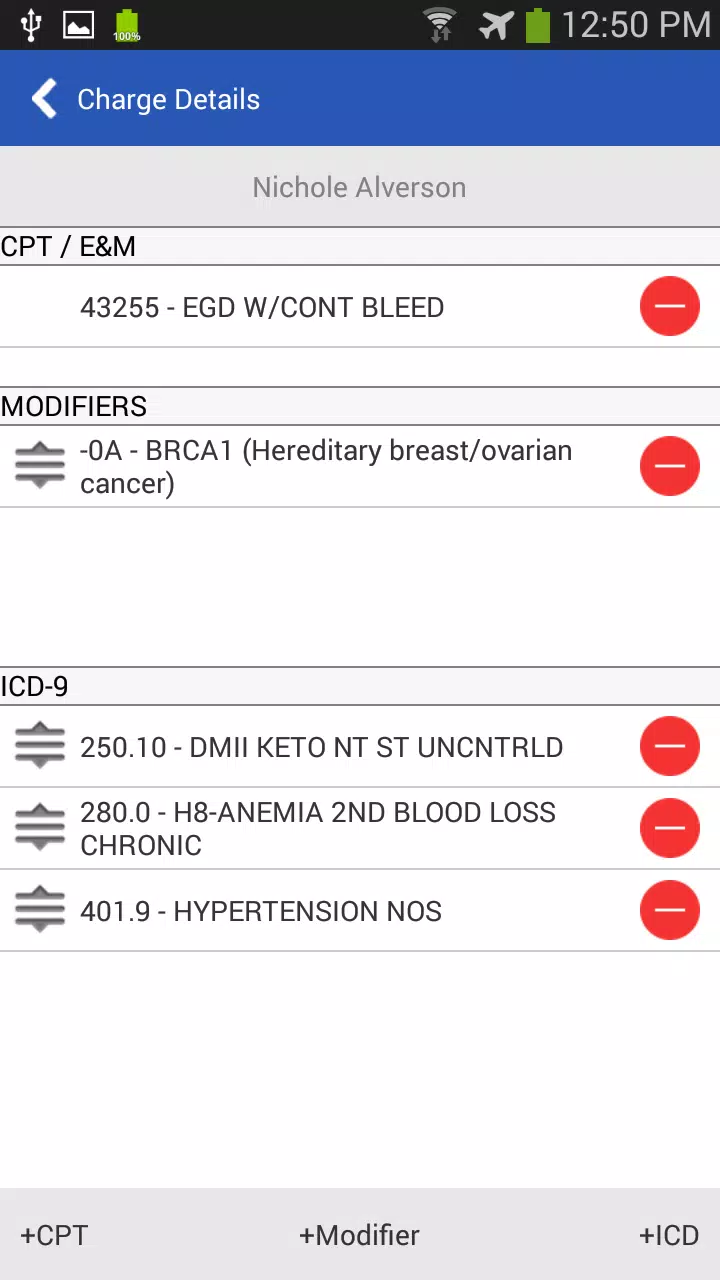
Task: Remove the 250.10 DMII KETO diagnosis
Action: click(x=669, y=746)
